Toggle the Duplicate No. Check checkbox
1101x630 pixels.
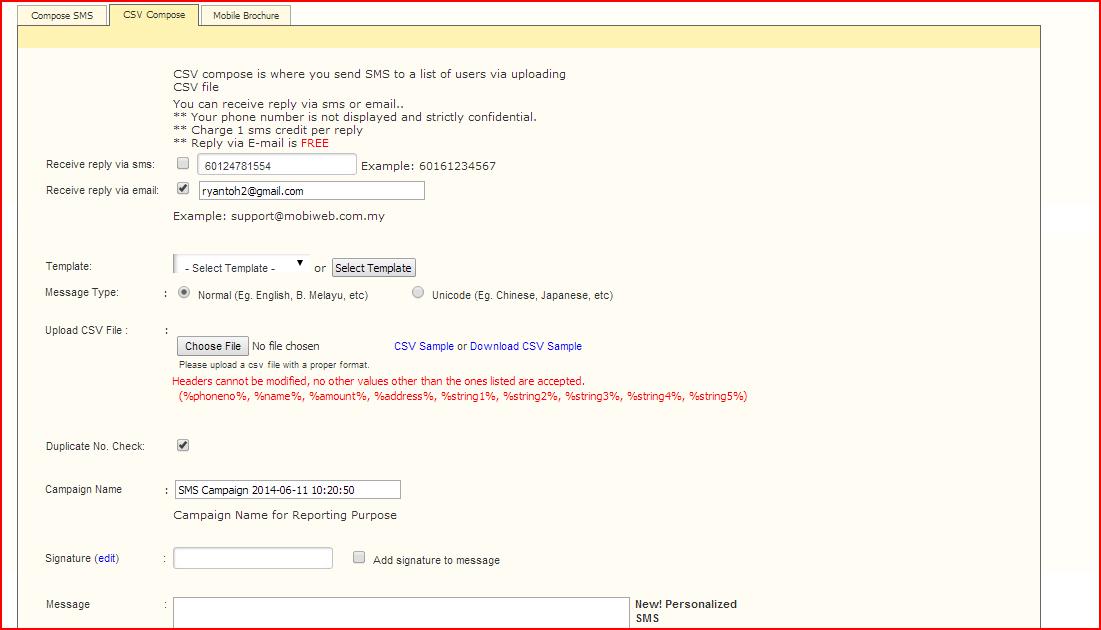point(183,445)
